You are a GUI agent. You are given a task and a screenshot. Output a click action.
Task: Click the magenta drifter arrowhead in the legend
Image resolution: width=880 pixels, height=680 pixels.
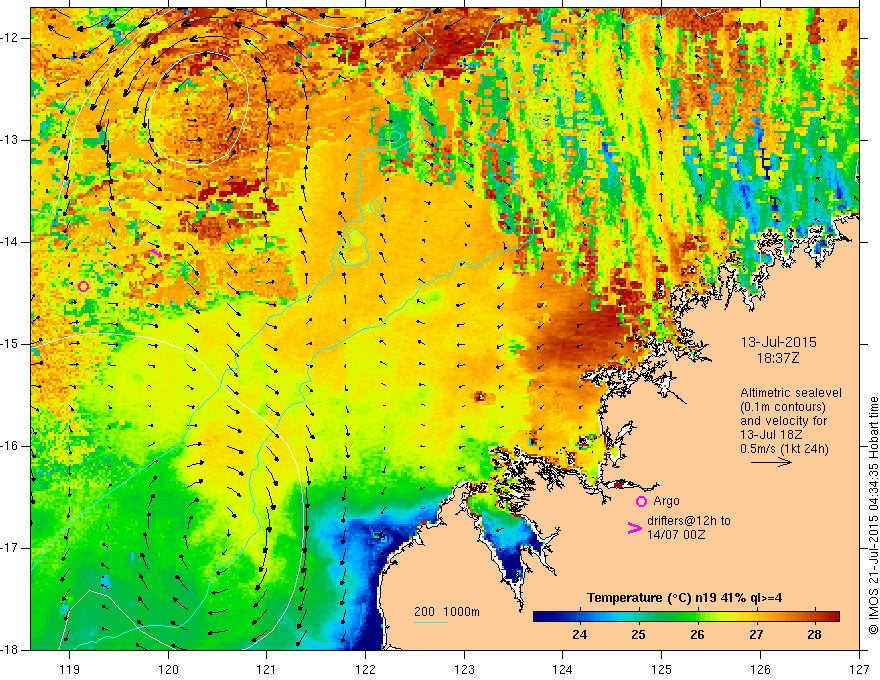pyautogui.click(x=634, y=528)
